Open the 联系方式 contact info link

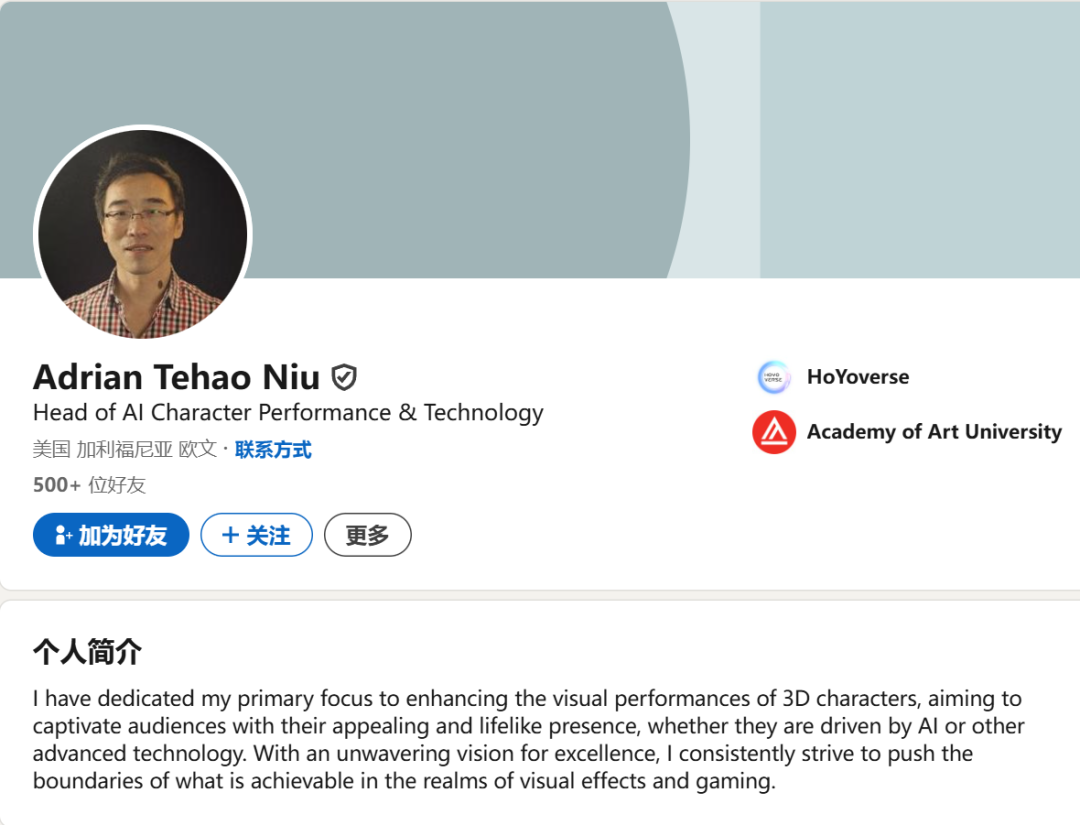click(273, 450)
